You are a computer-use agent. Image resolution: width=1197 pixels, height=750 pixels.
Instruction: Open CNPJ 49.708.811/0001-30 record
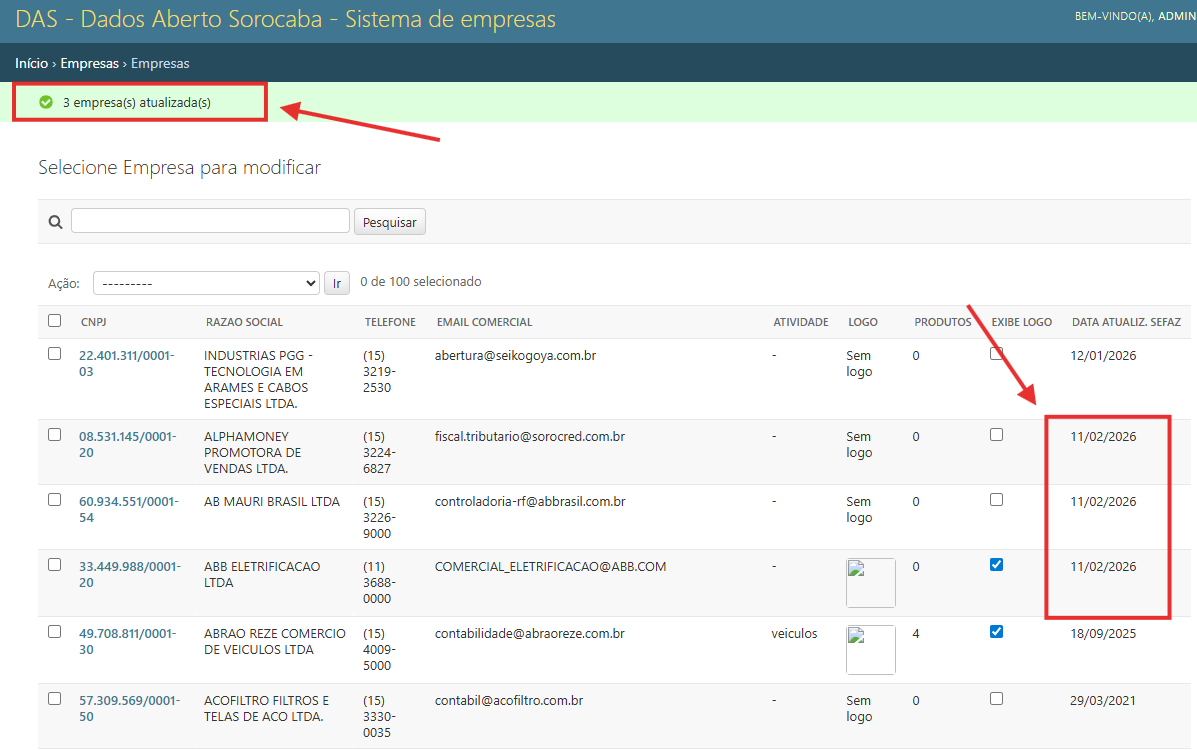pyautogui.click(x=127, y=641)
